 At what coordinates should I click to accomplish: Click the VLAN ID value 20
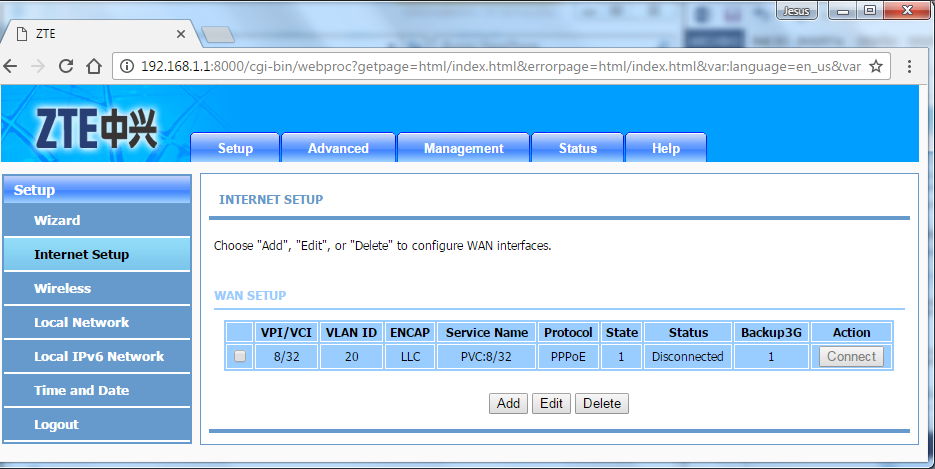point(351,356)
